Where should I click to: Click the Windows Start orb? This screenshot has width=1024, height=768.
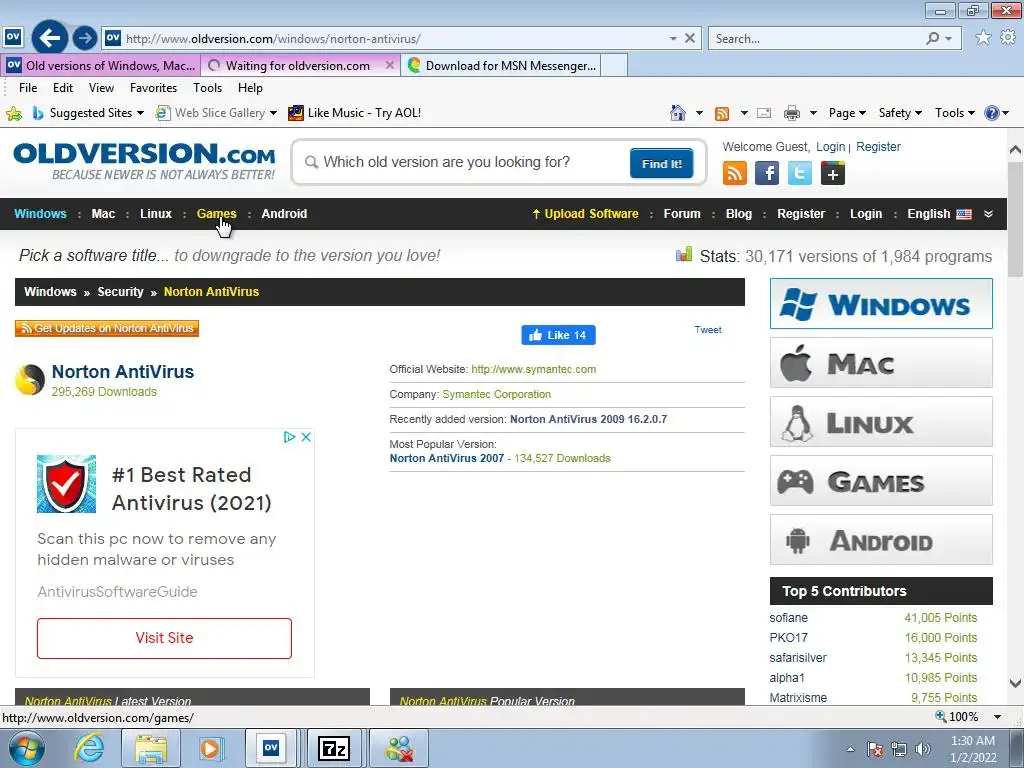(27, 748)
